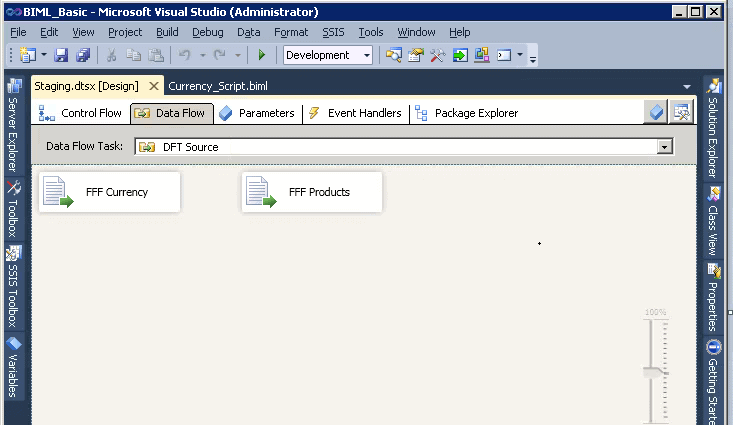Open the Class View side panel
The width and height of the screenshot is (733, 425).
tap(713, 221)
